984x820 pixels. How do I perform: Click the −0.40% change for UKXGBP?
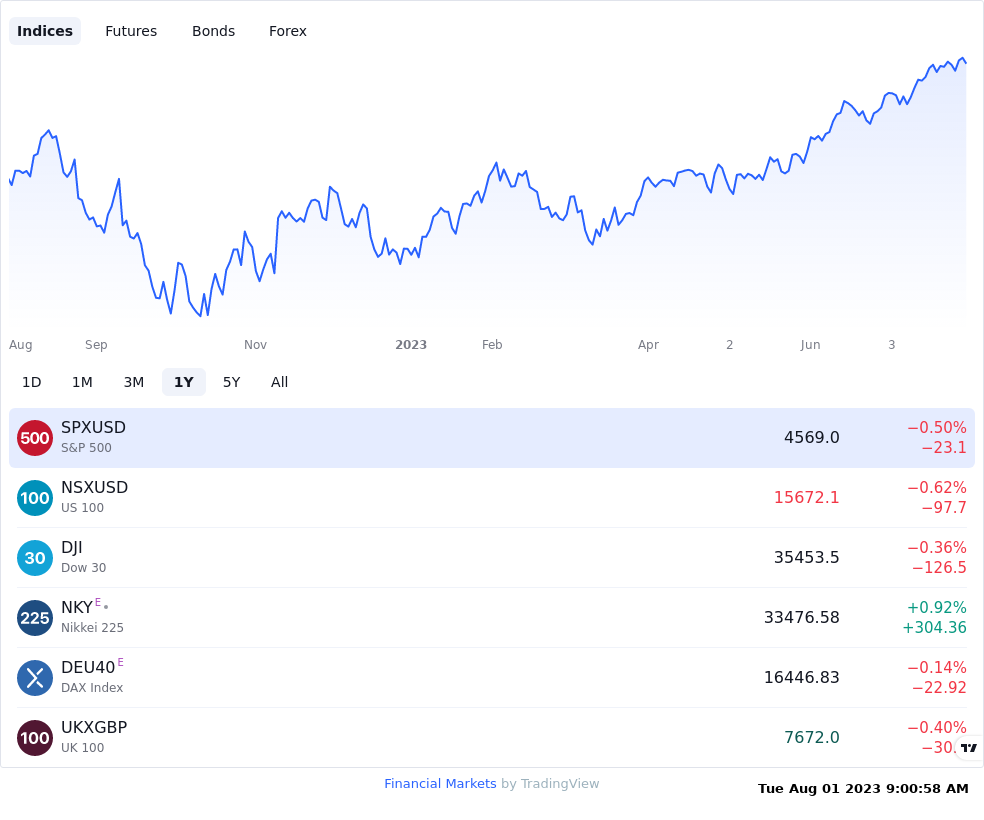(x=937, y=727)
